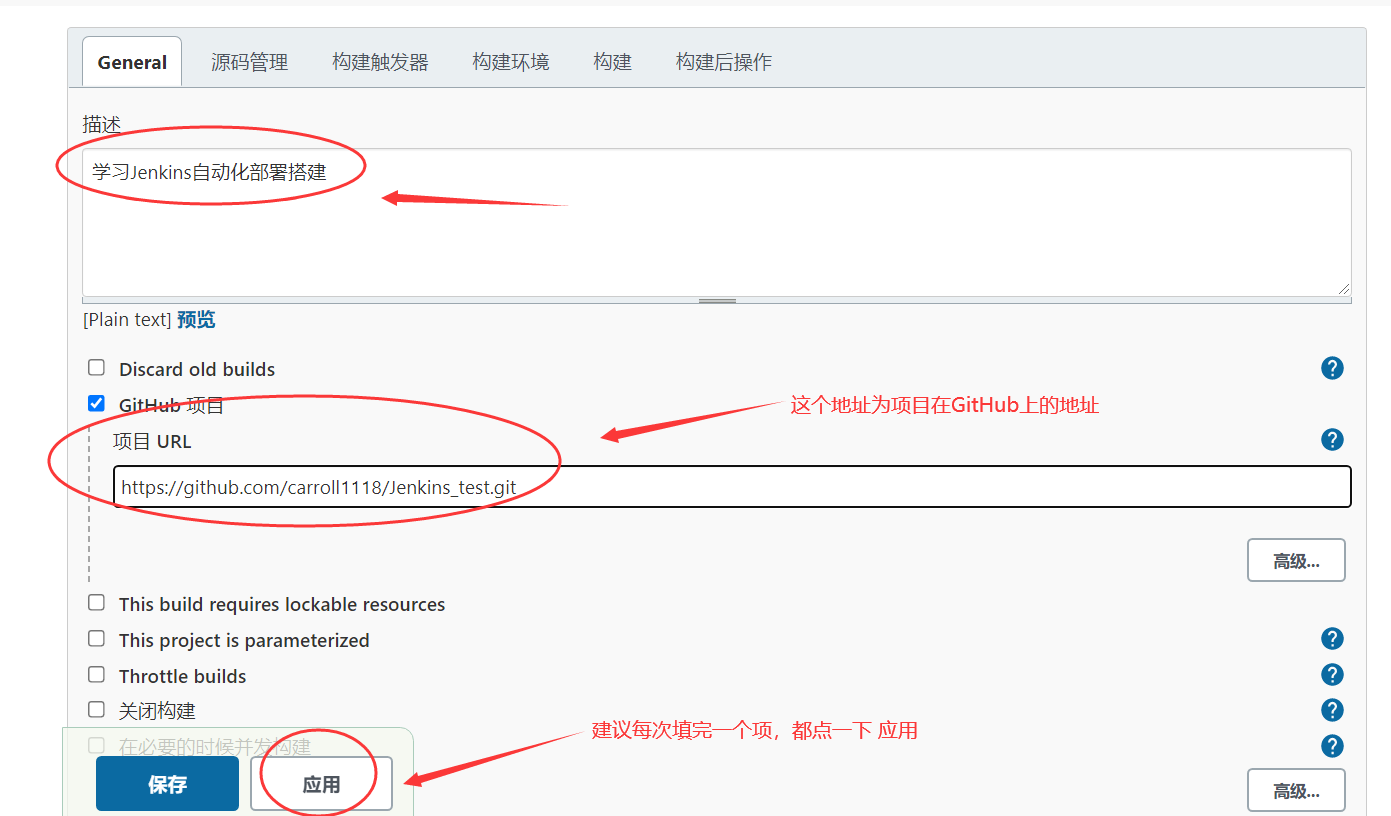Open the 预览 link under description
Screen dimensions: 1391x816
point(196,320)
